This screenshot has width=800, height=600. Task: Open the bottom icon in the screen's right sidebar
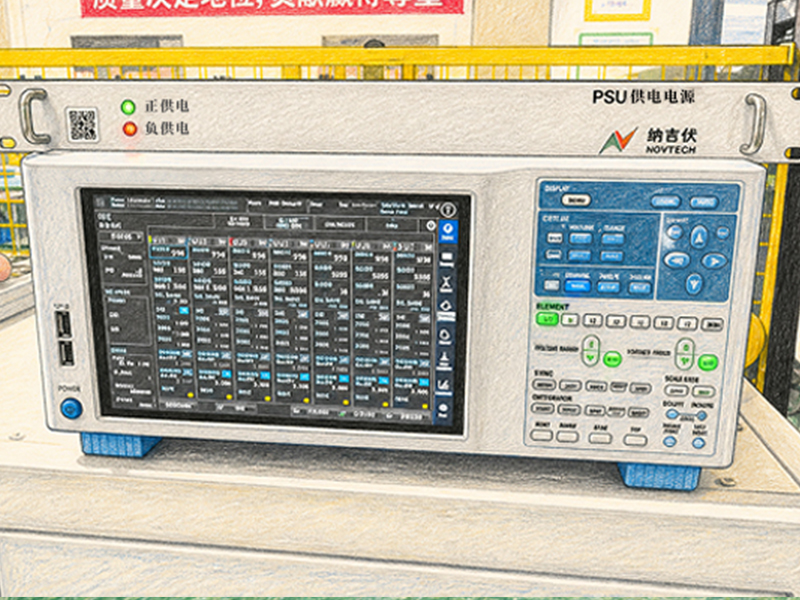click(443, 411)
